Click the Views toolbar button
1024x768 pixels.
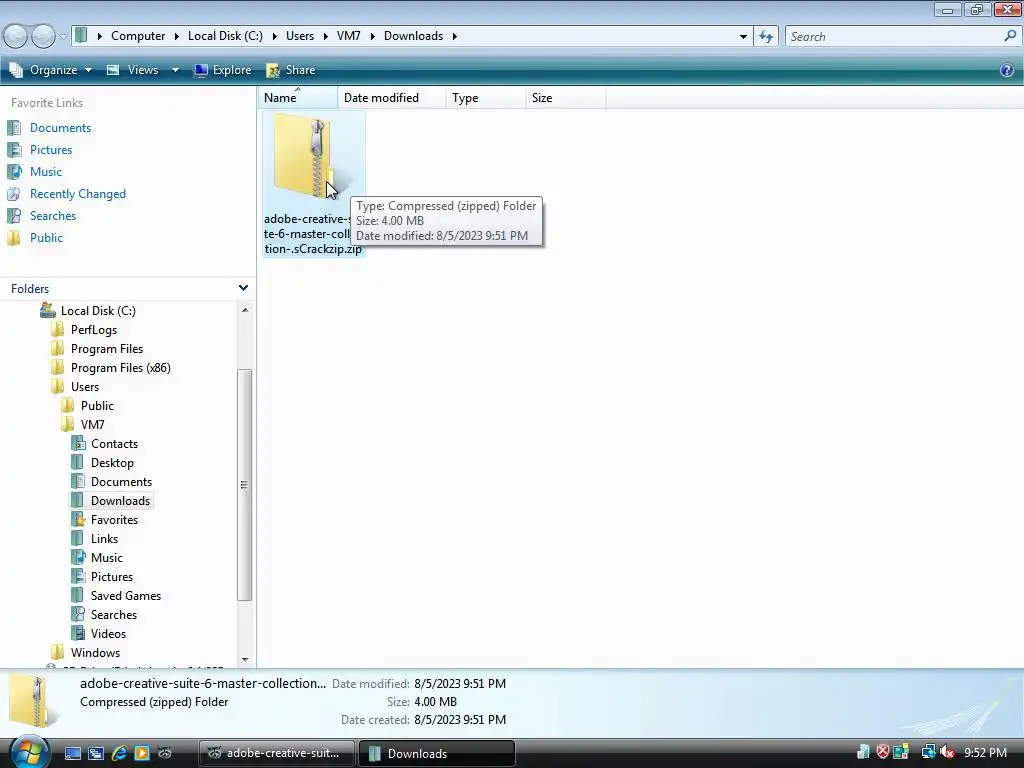point(133,70)
